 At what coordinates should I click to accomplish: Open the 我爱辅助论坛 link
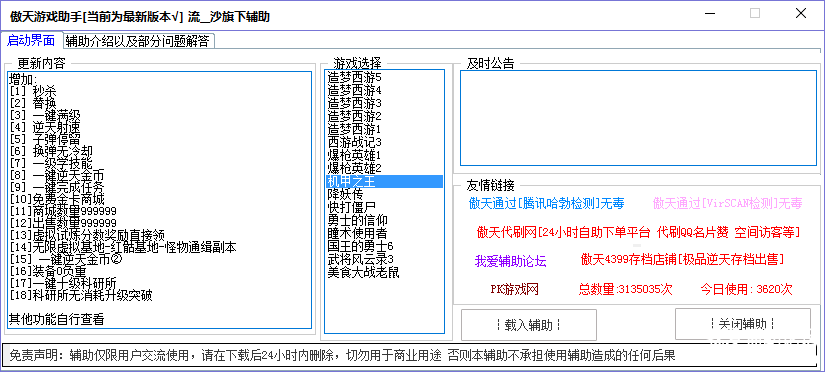(510, 262)
